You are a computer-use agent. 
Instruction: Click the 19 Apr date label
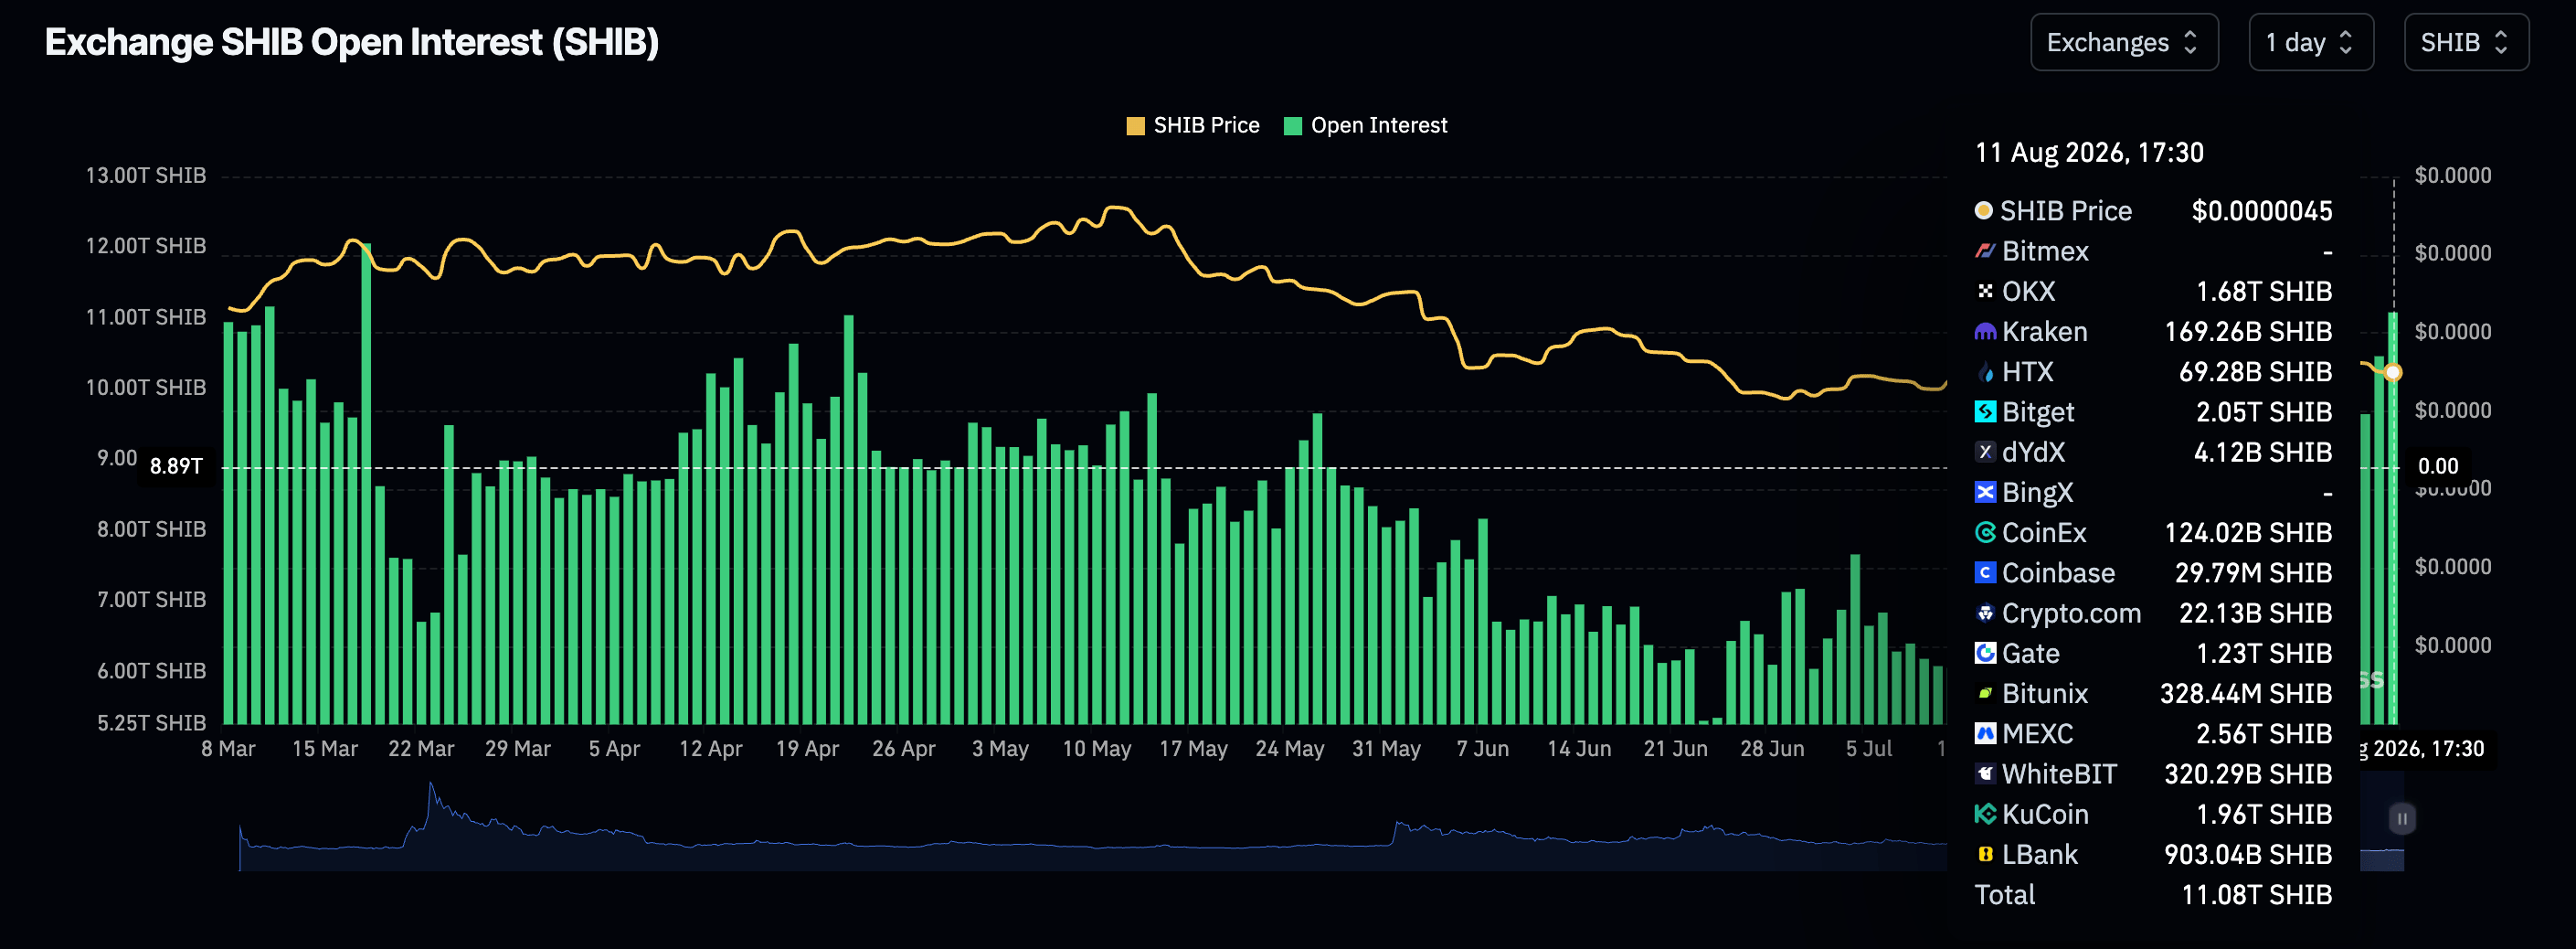[807, 748]
